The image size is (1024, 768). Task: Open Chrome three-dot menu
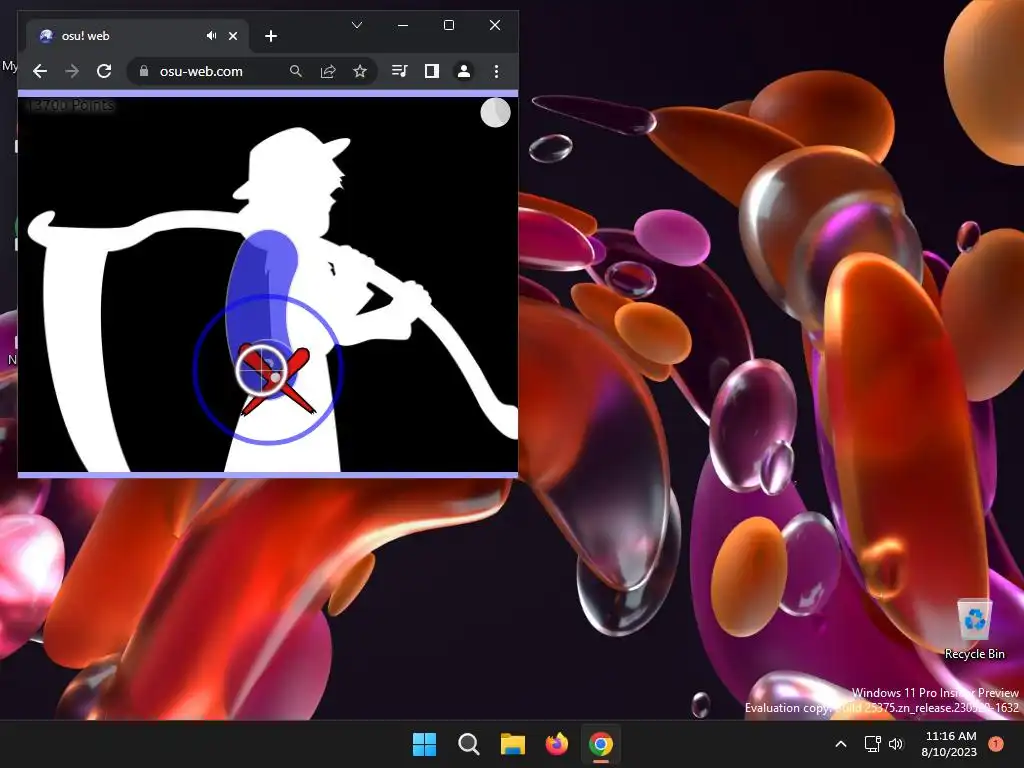[496, 71]
